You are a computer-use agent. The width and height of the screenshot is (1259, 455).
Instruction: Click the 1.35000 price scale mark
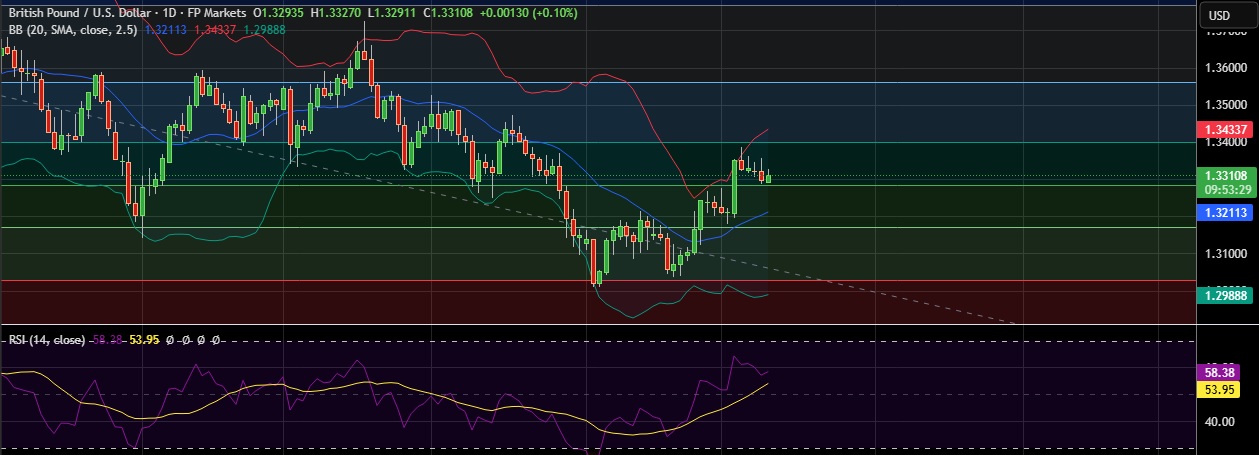(x=1225, y=104)
